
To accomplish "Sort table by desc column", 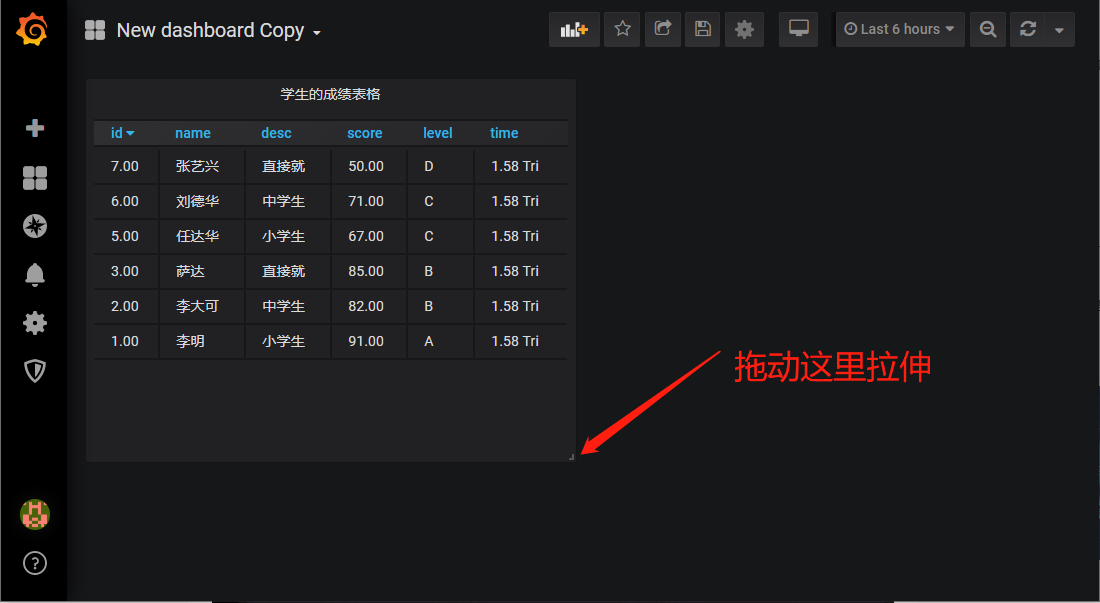I will click(276, 133).
